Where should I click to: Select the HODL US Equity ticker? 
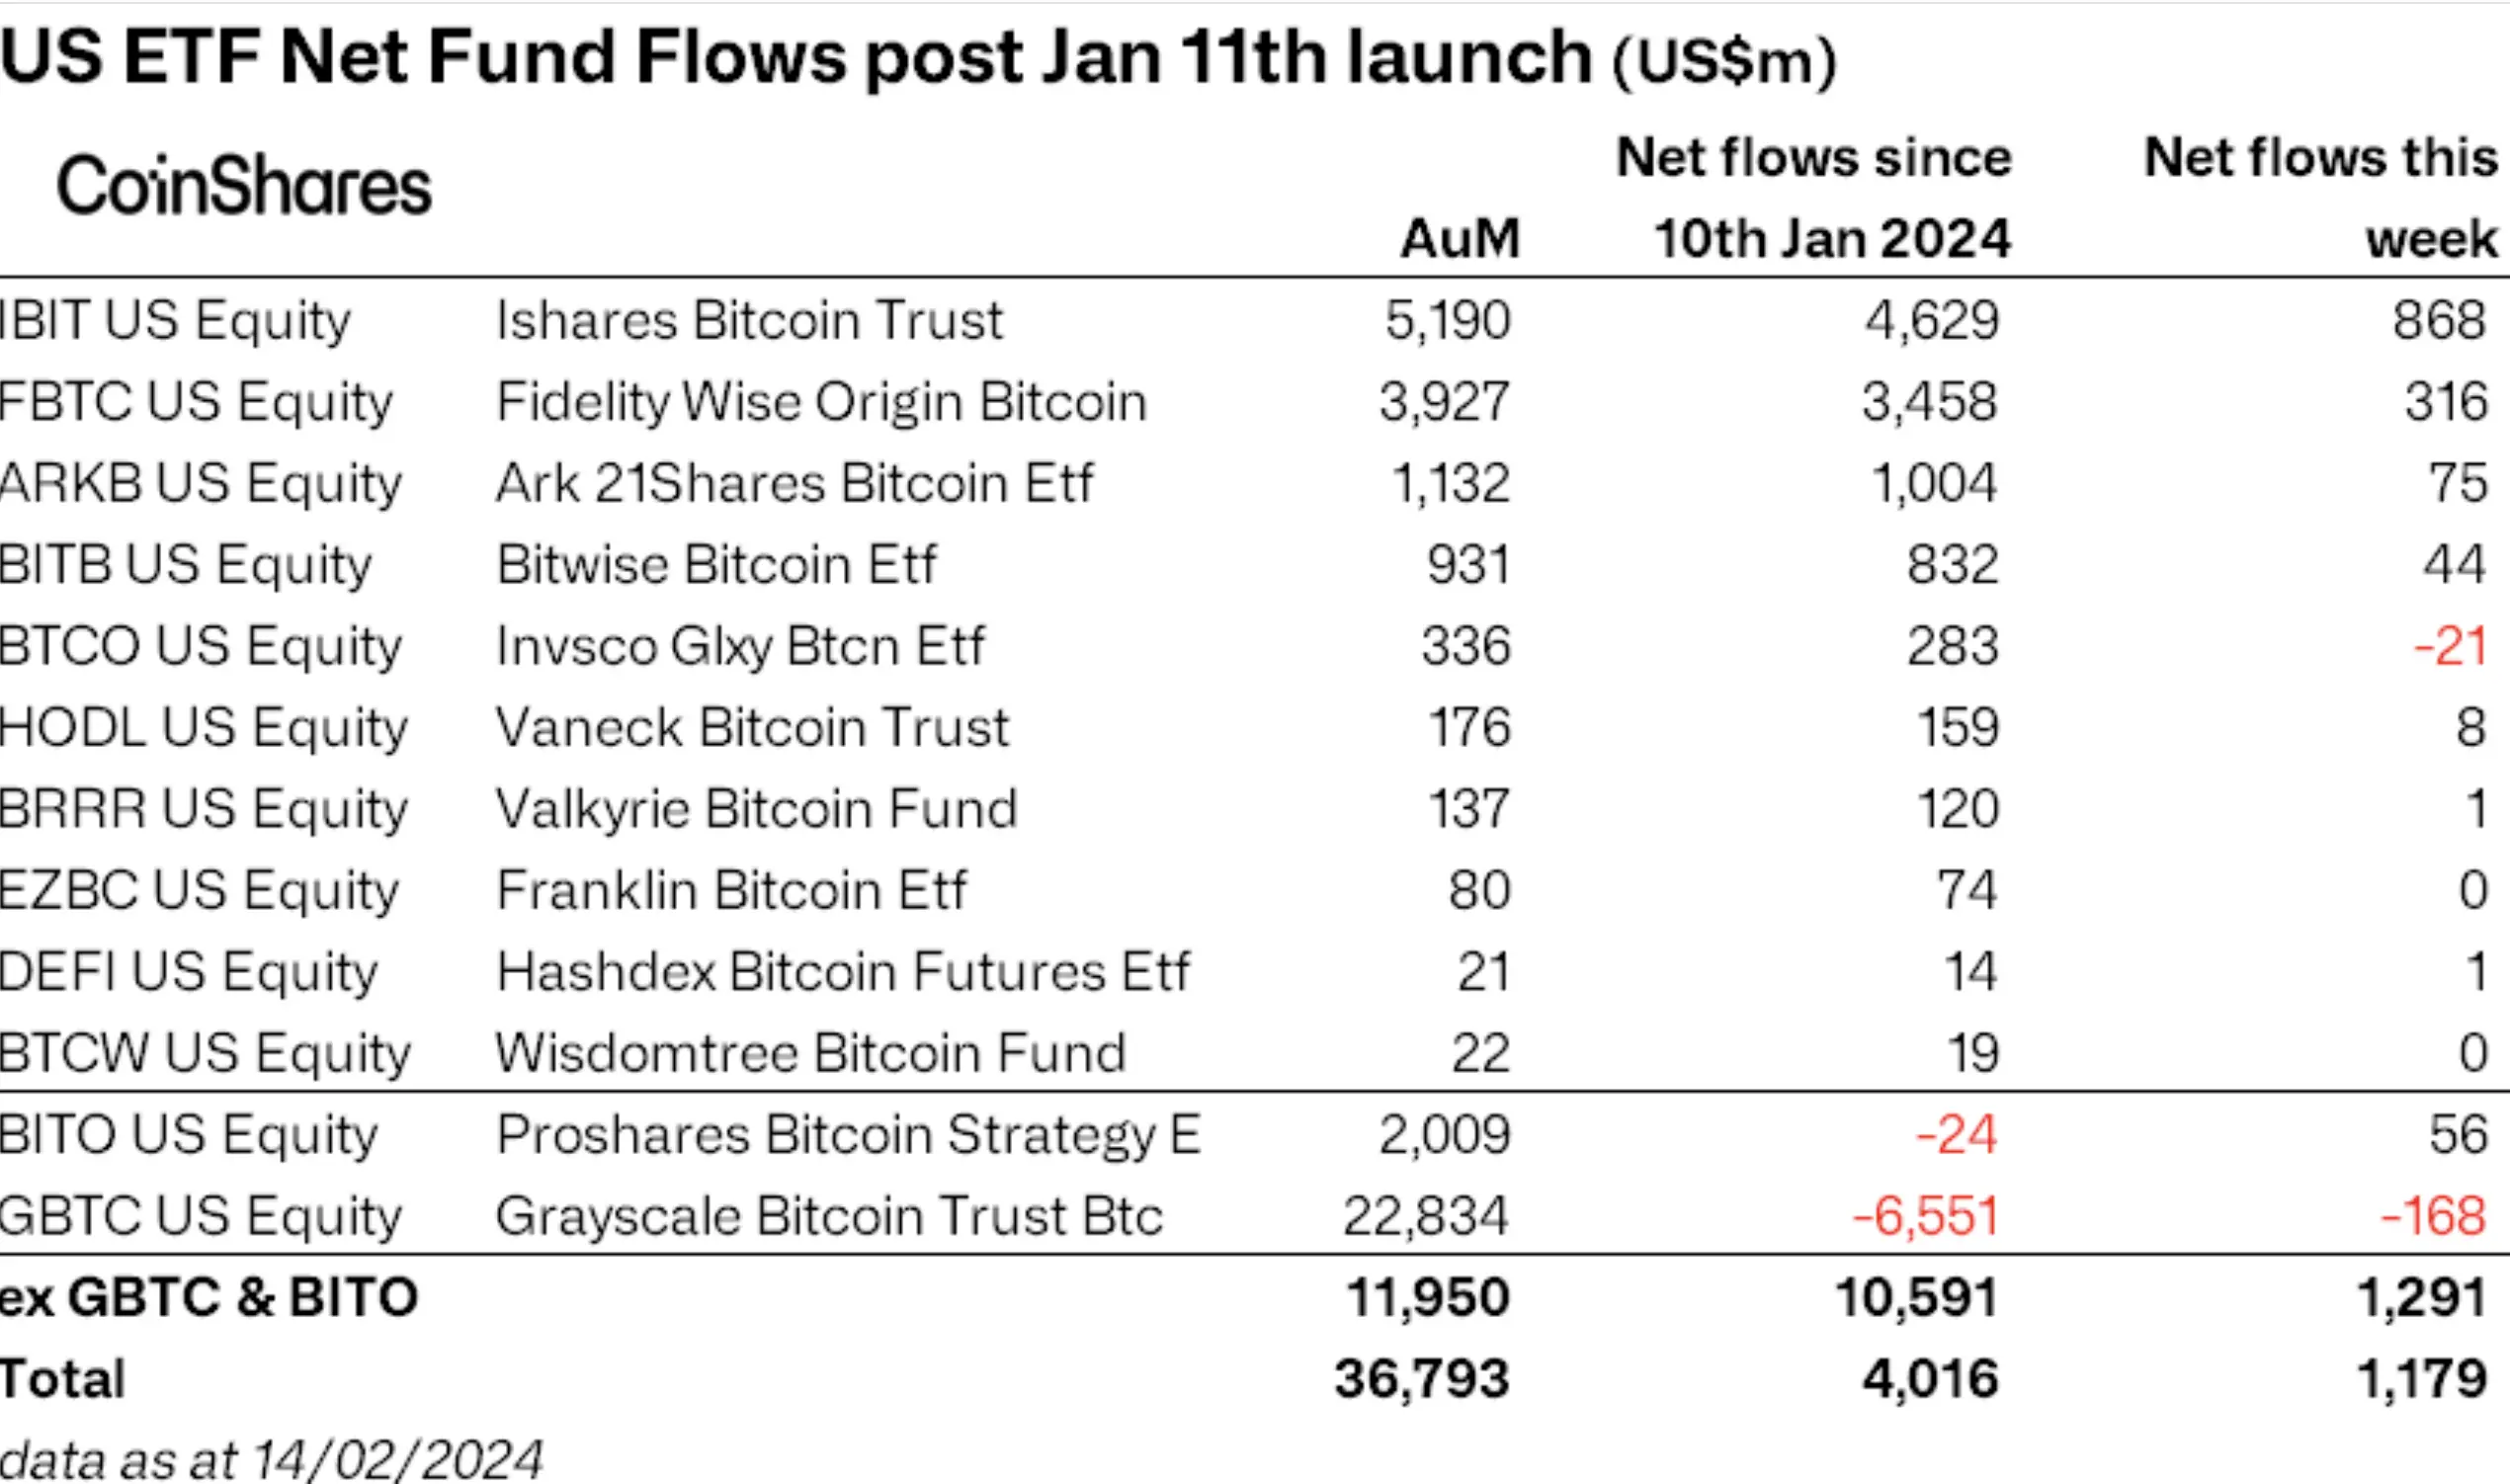(x=204, y=727)
